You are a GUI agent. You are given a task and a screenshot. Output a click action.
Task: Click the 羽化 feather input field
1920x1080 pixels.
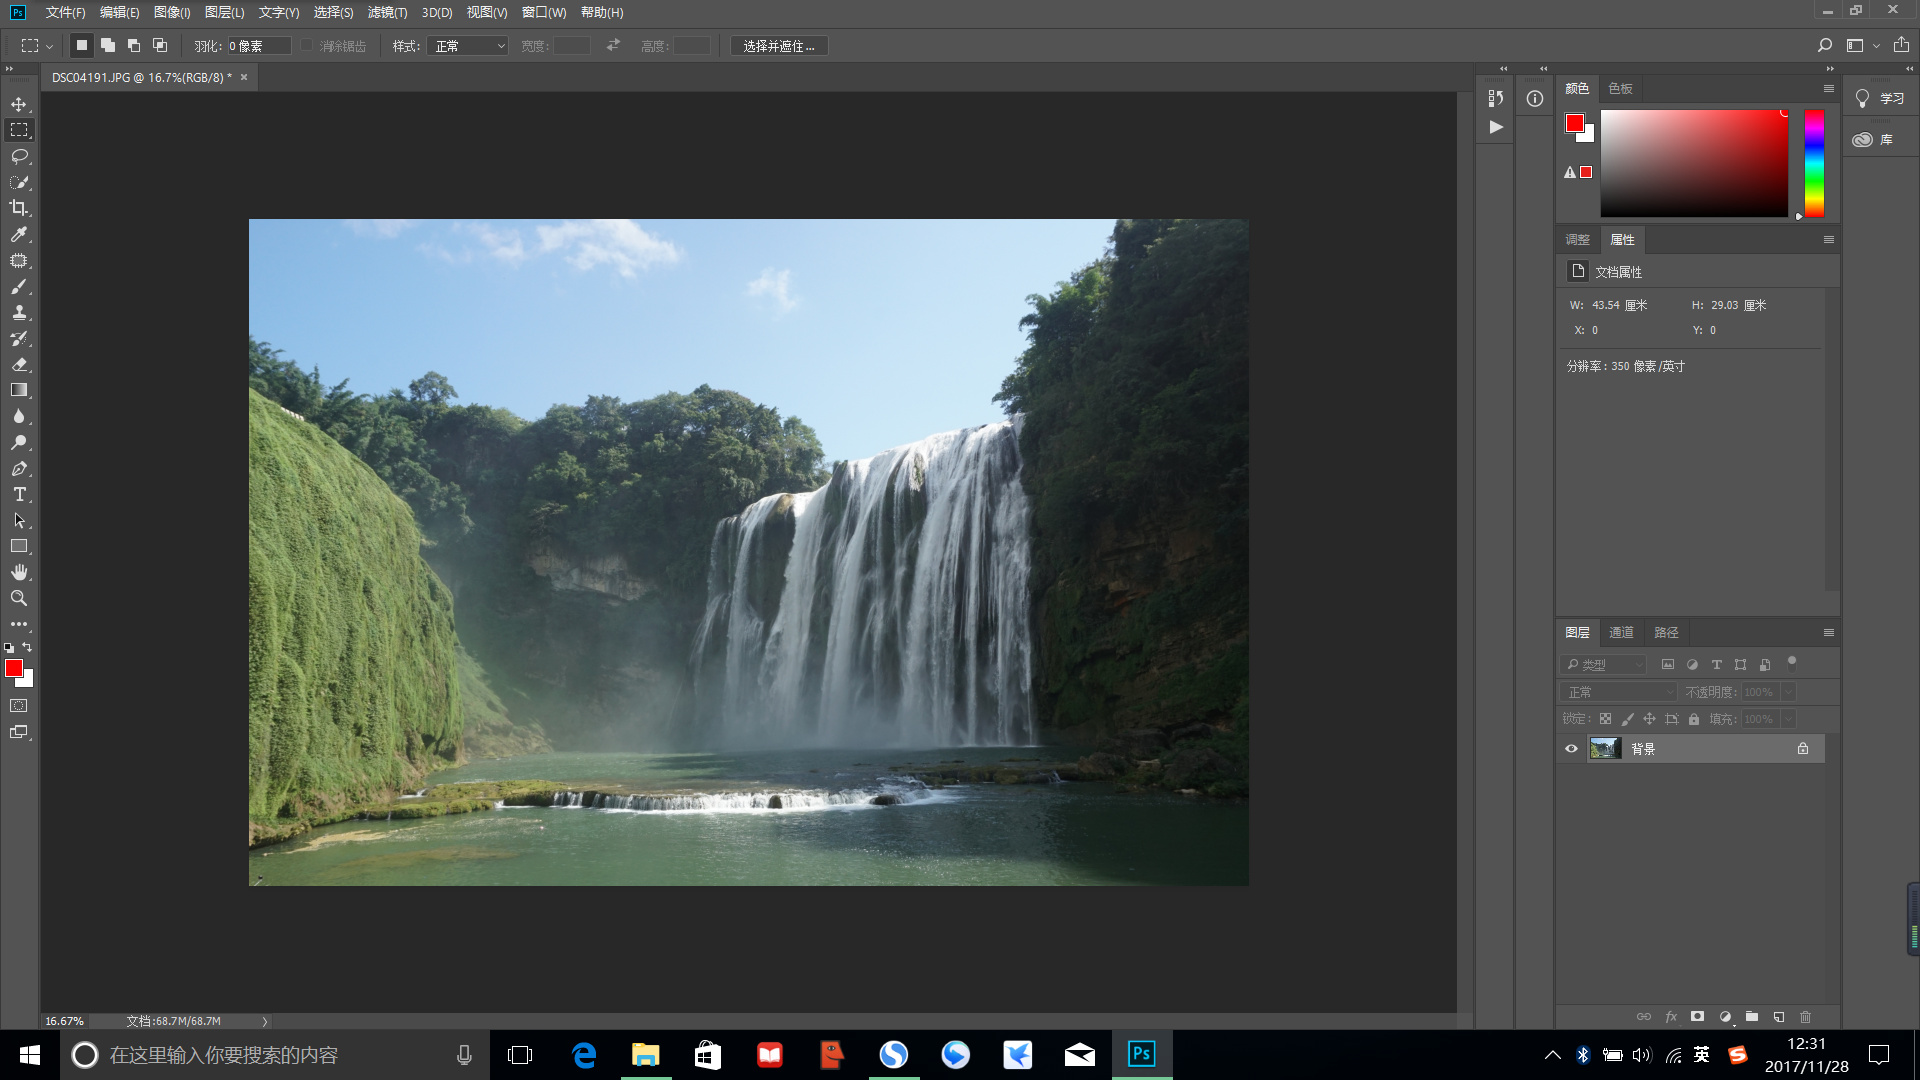pyautogui.click(x=258, y=46)
